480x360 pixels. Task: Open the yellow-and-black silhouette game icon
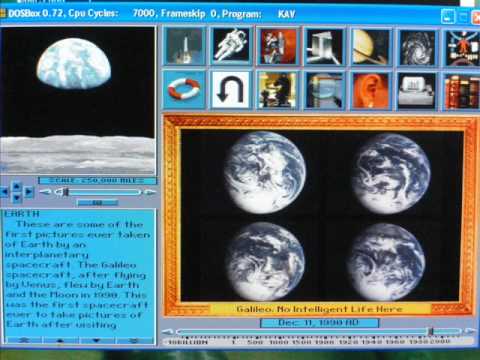coord(277,90)
